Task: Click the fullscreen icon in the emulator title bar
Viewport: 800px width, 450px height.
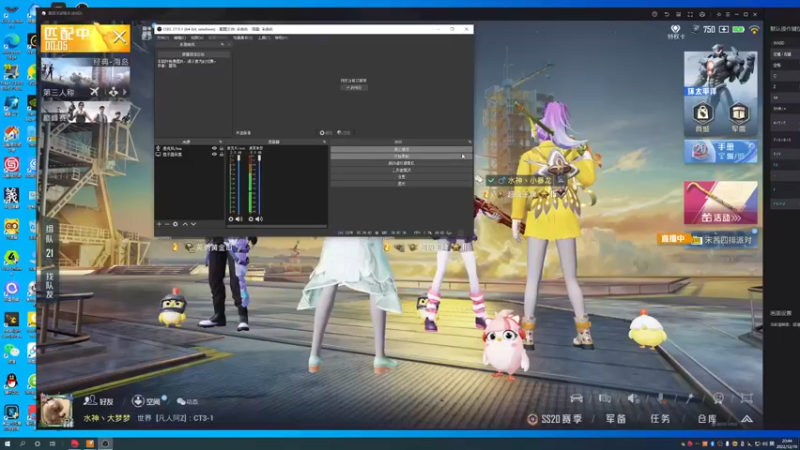Action: [690, 14]
